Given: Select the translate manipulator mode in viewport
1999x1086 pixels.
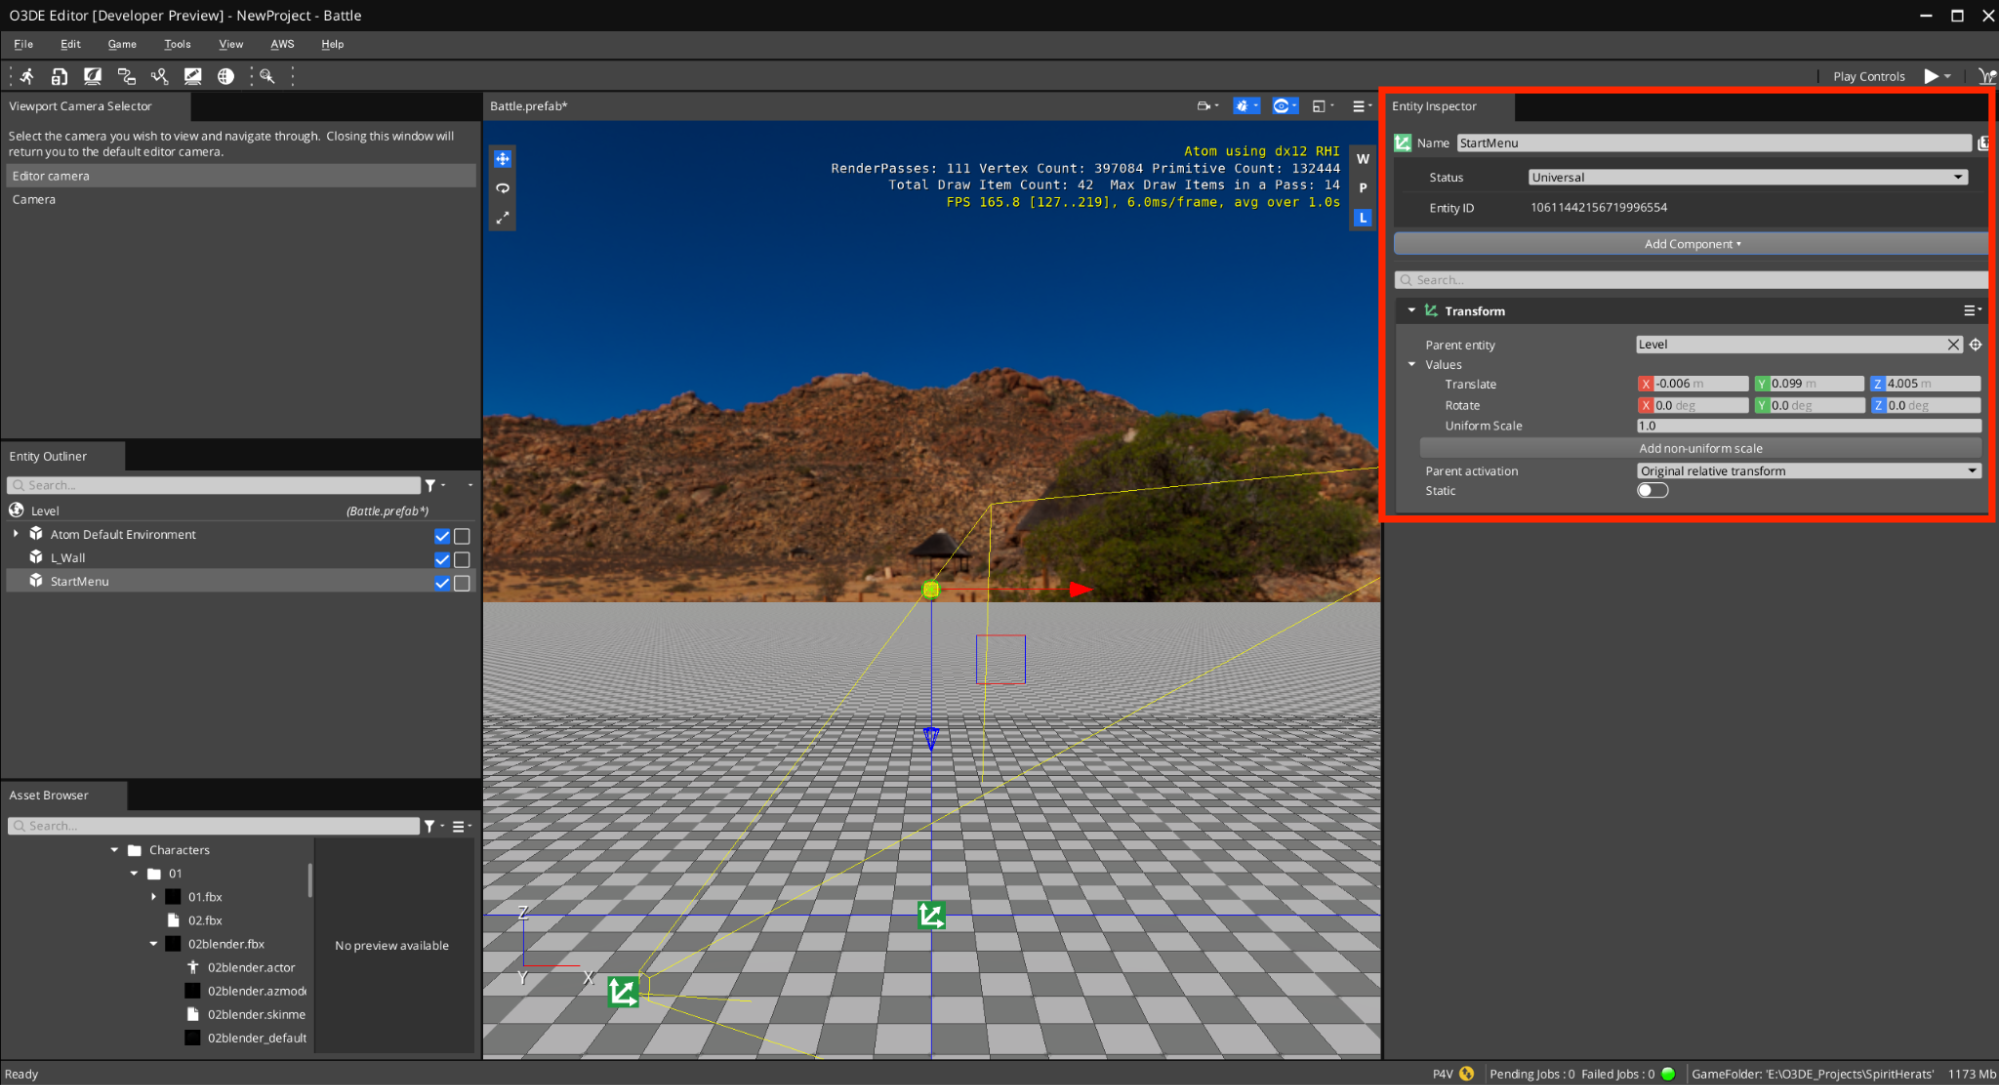Looking at the screenshot, I should point(502,159).
